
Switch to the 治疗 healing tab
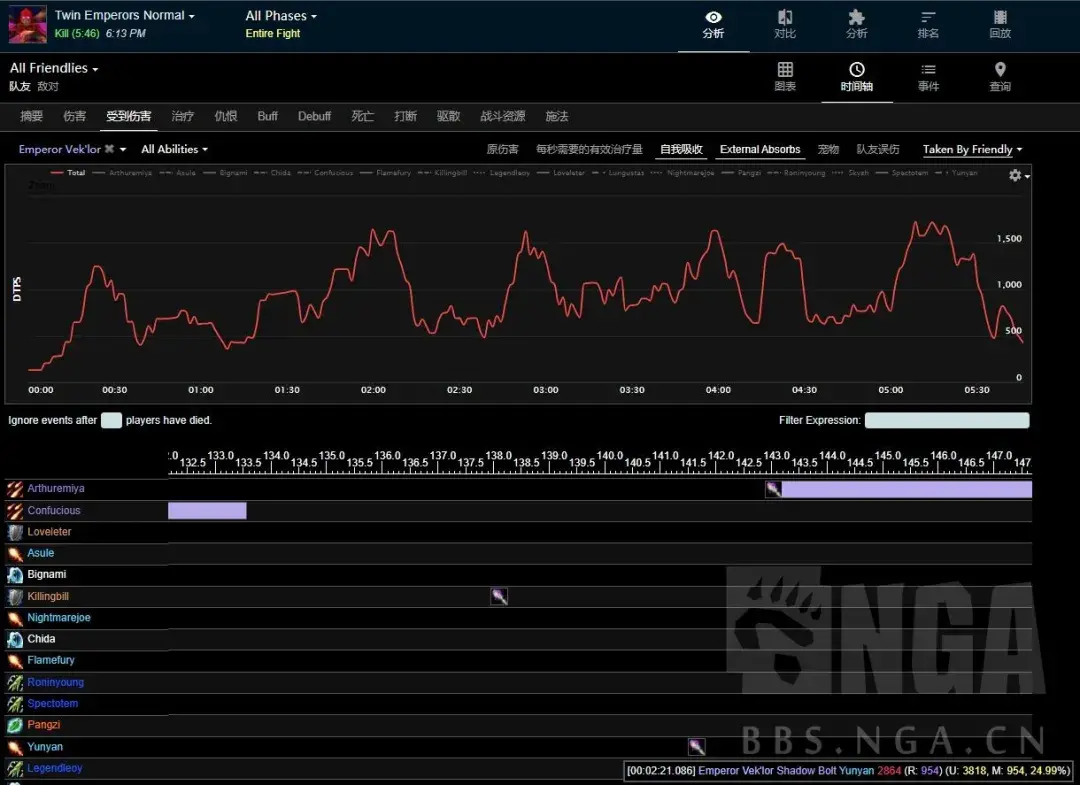(183, 116)
